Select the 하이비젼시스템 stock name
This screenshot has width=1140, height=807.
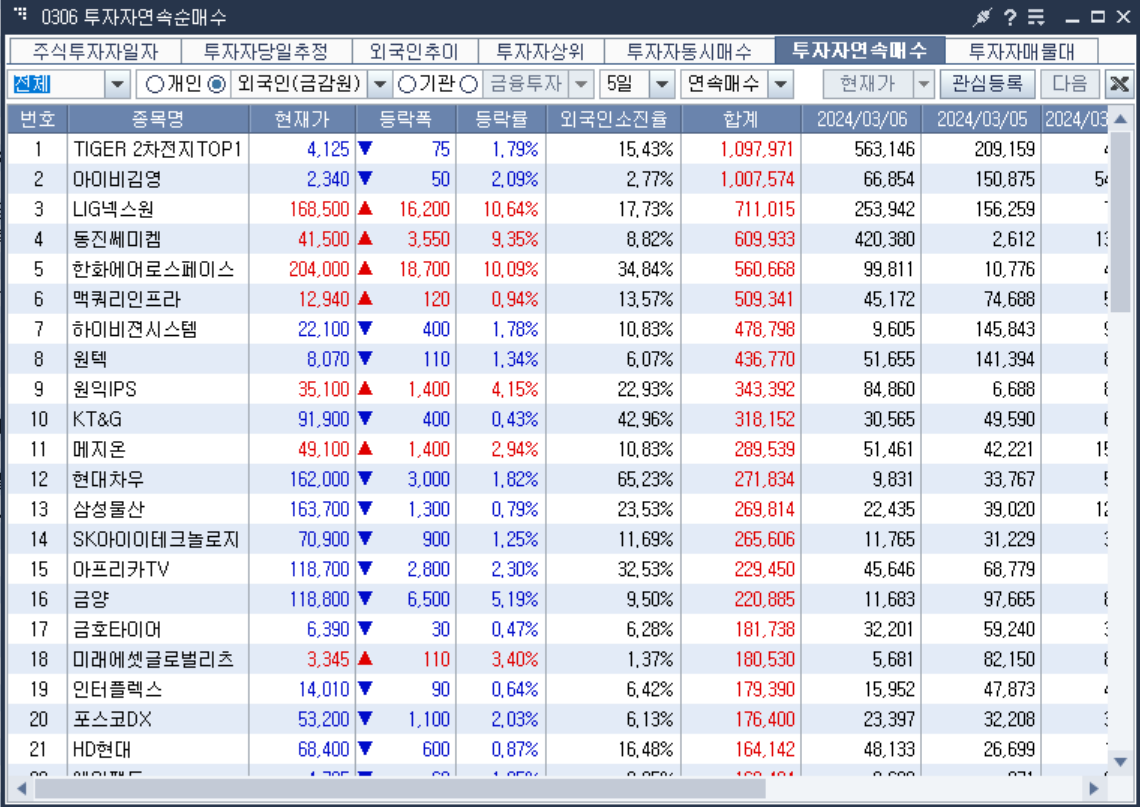(x=135, y=329)
